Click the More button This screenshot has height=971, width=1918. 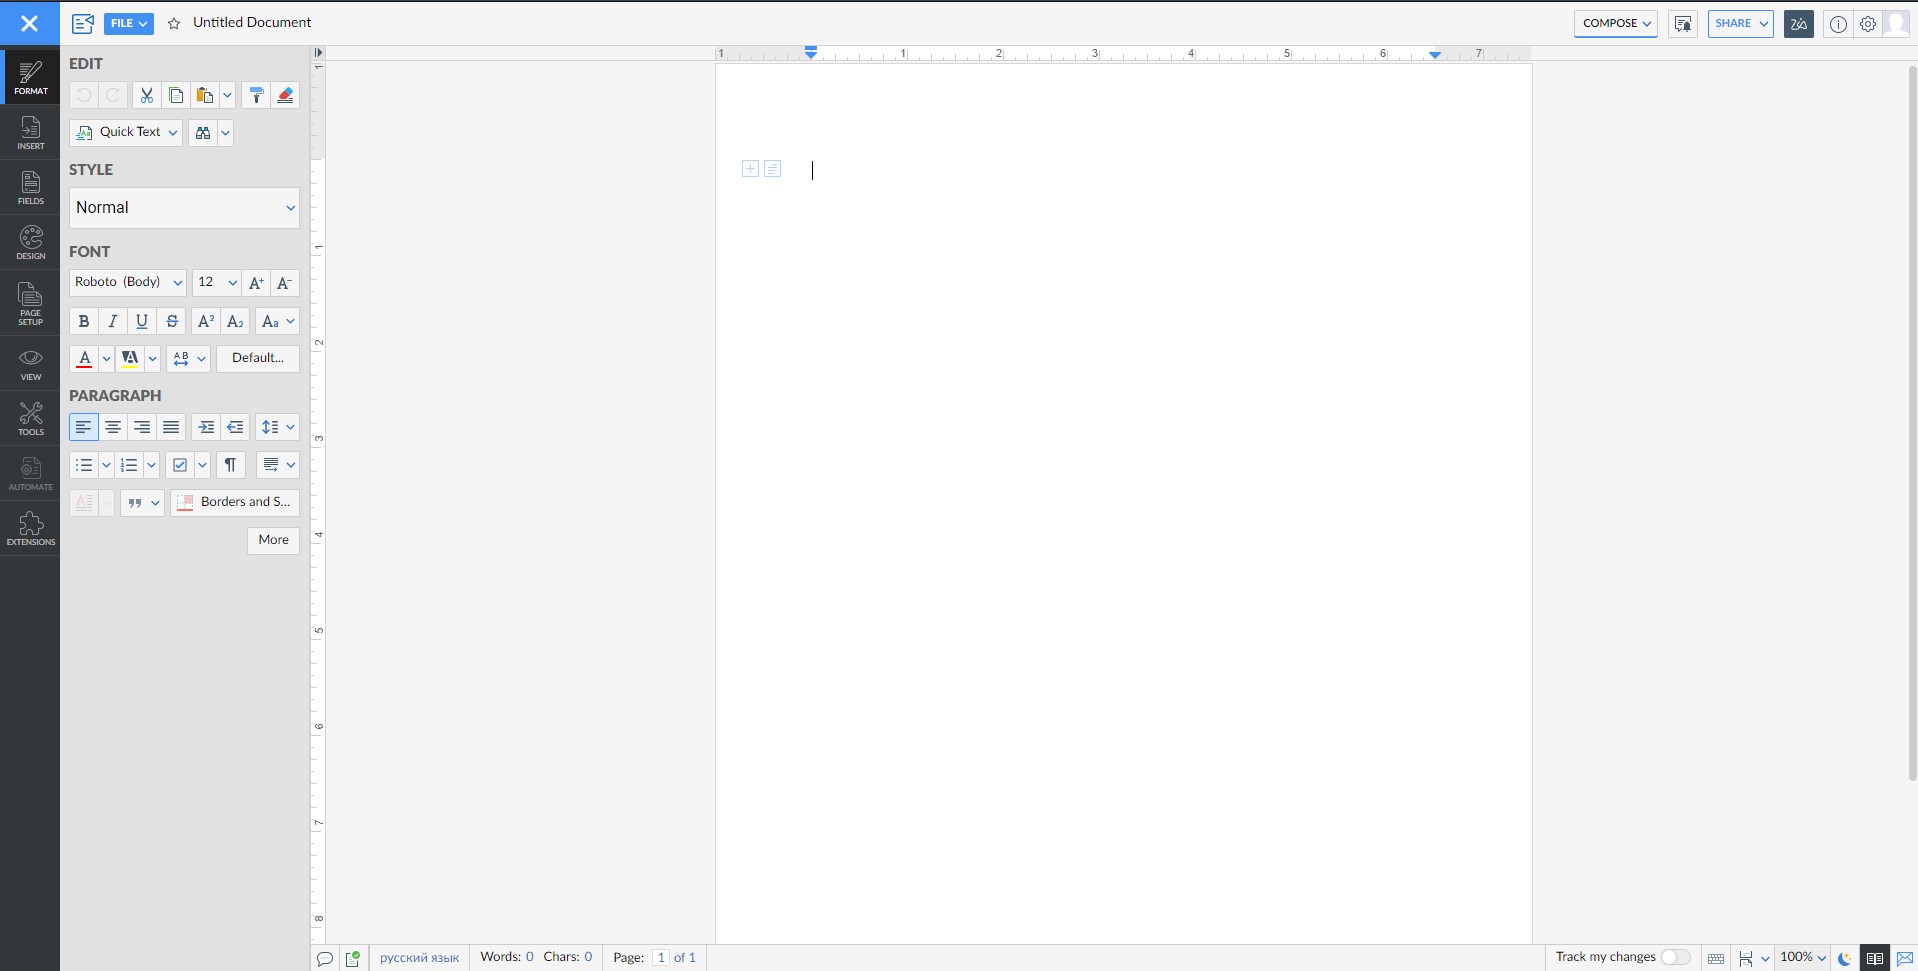point(273,540)
